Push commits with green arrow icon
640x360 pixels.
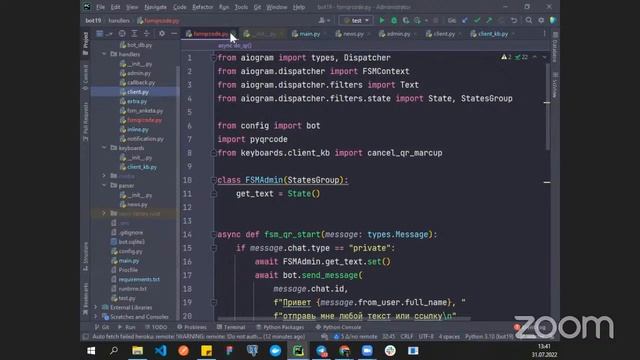[489, 20]
